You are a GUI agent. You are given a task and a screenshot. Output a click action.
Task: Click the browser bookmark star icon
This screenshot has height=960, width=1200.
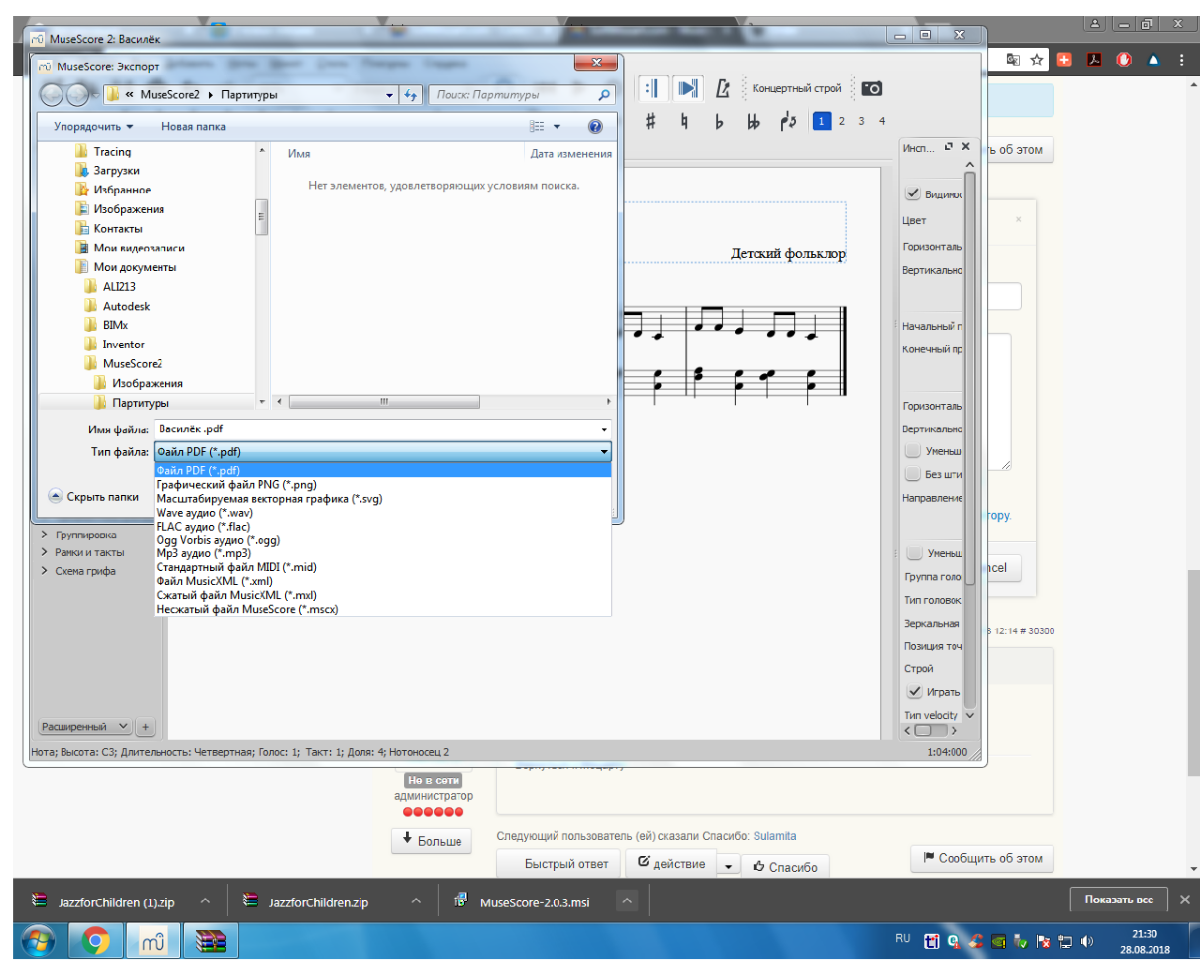coord(1037,60)
